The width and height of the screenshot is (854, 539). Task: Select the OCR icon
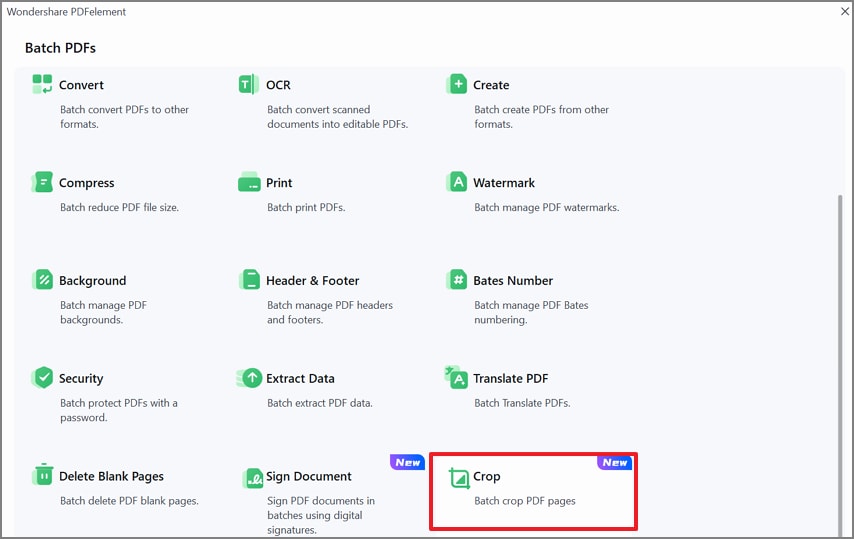249,84
